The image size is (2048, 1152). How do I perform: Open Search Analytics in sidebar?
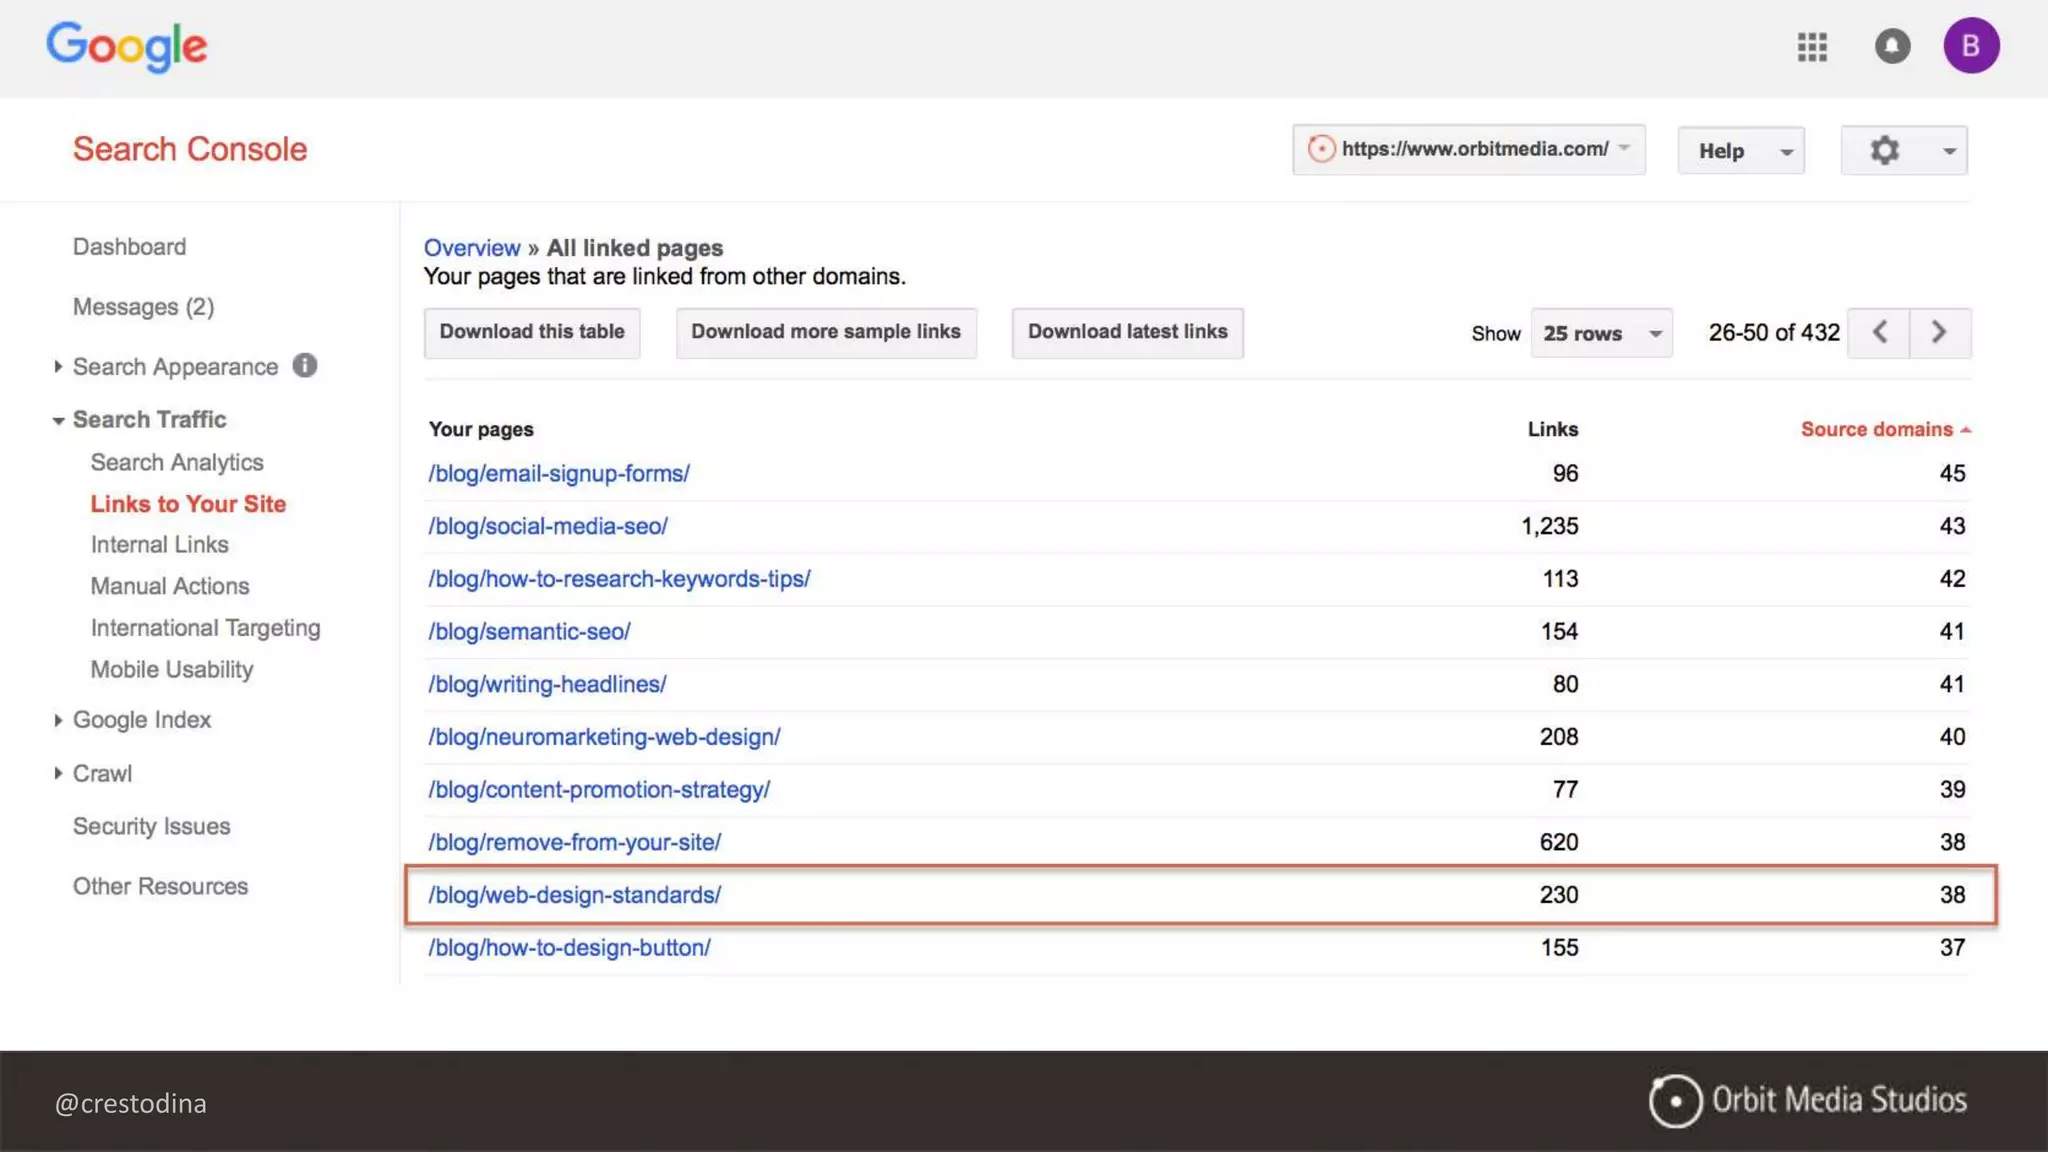point(177,463)
